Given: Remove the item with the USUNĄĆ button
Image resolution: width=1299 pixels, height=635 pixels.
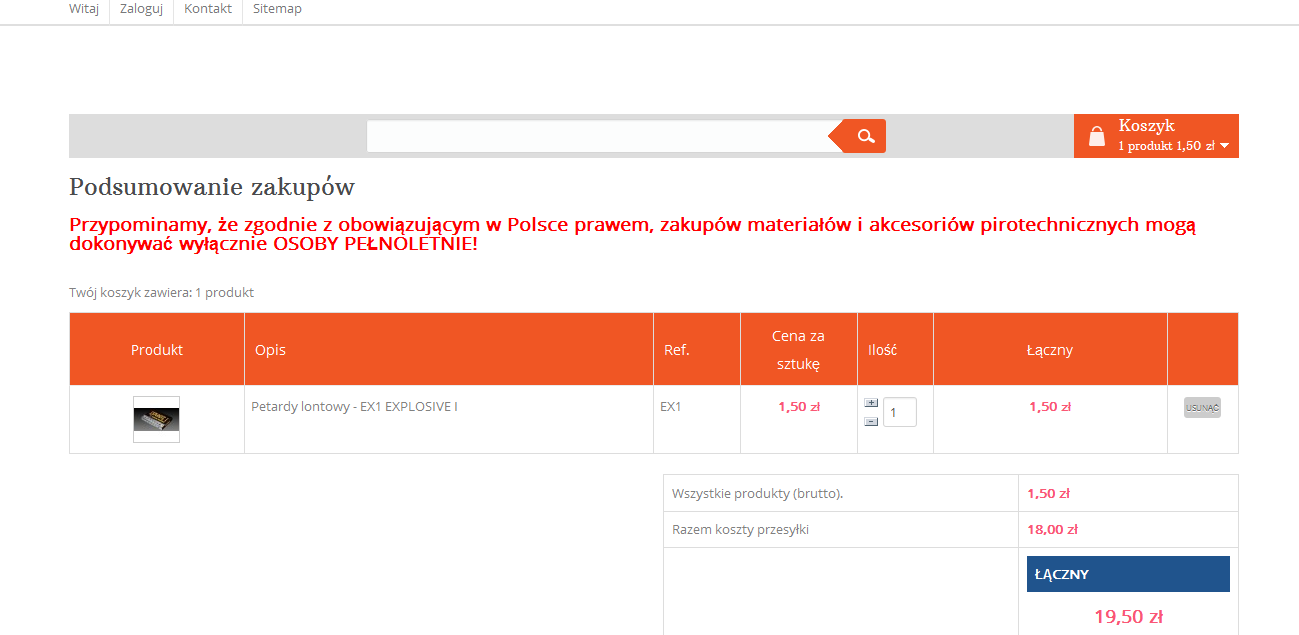Looking at the screenshot, I should tap(1202, 407).
